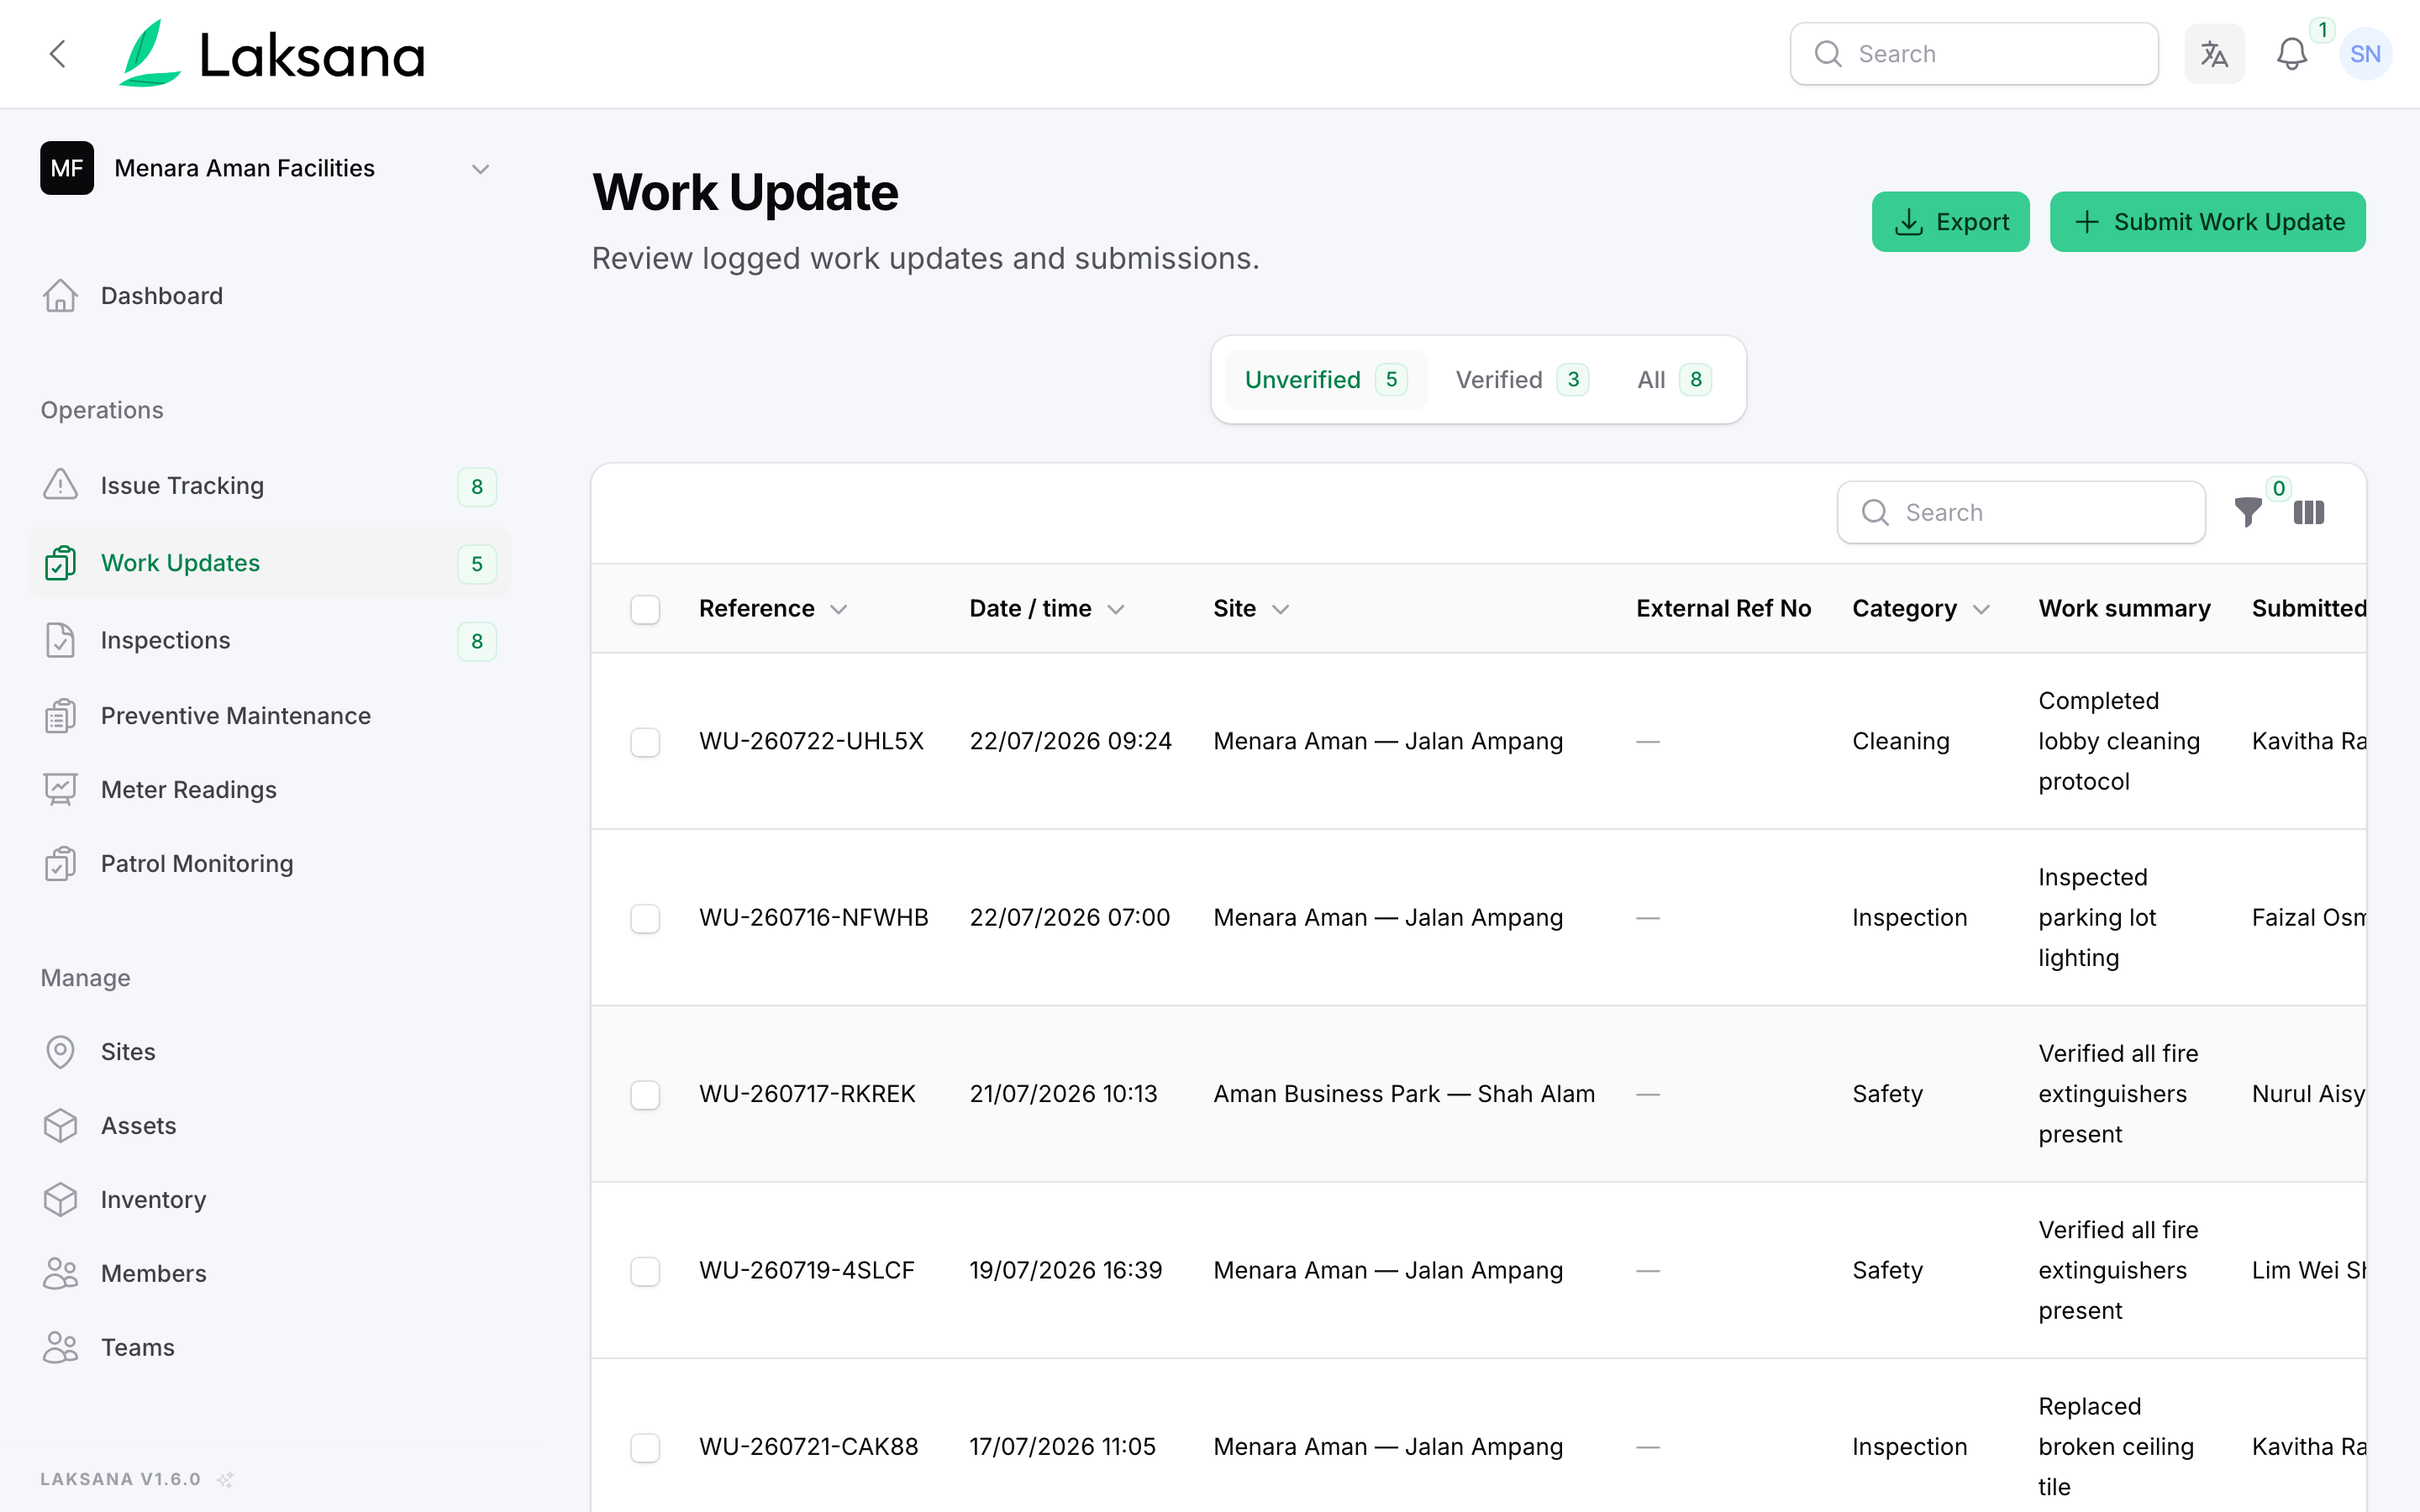Click Submit Work Update button
Image resolution: width=2420 pixels, height=1512 pixels.
pos(2207,222)
